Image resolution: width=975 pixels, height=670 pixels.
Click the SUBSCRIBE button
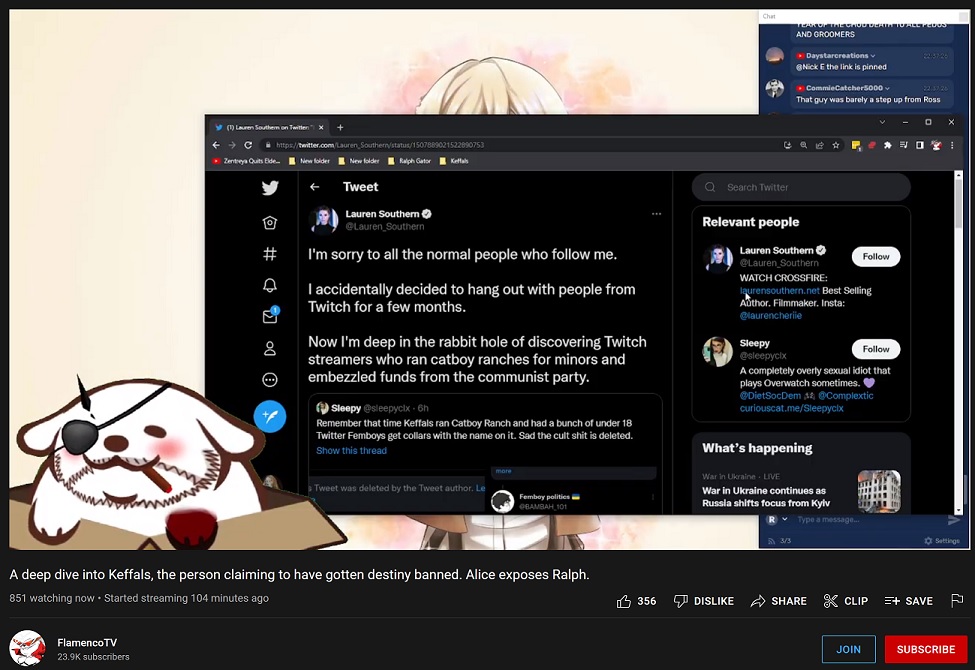click(x=925, y=649)
